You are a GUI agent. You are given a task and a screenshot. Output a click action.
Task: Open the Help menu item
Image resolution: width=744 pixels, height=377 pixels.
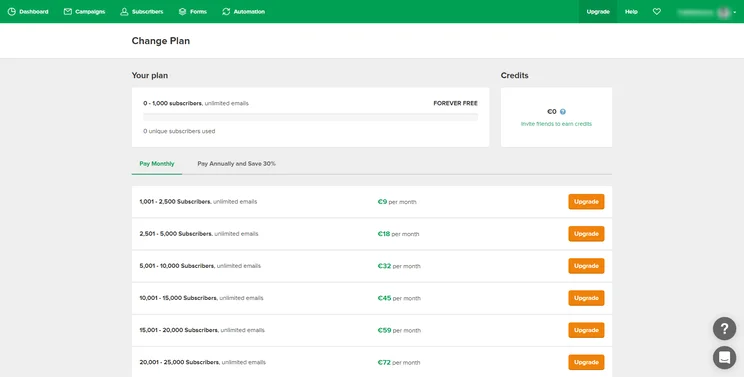631,11
